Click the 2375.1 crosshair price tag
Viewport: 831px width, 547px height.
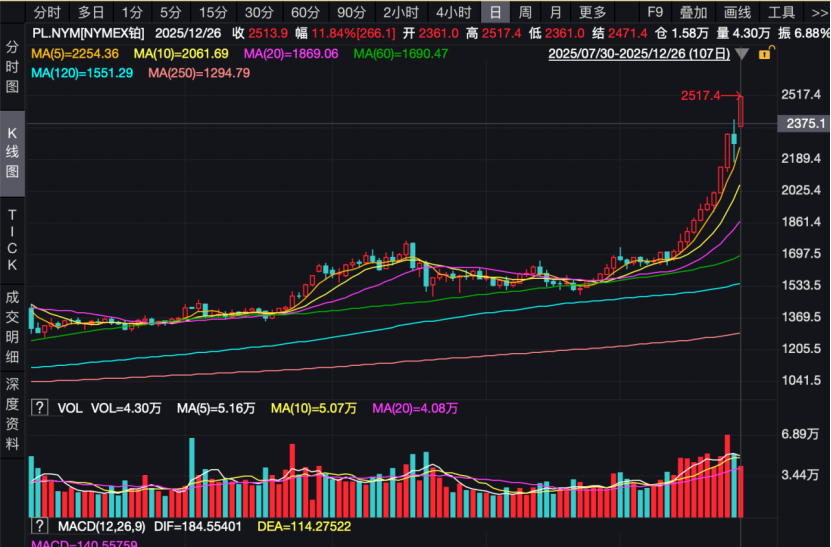click(x=805, y=123)
